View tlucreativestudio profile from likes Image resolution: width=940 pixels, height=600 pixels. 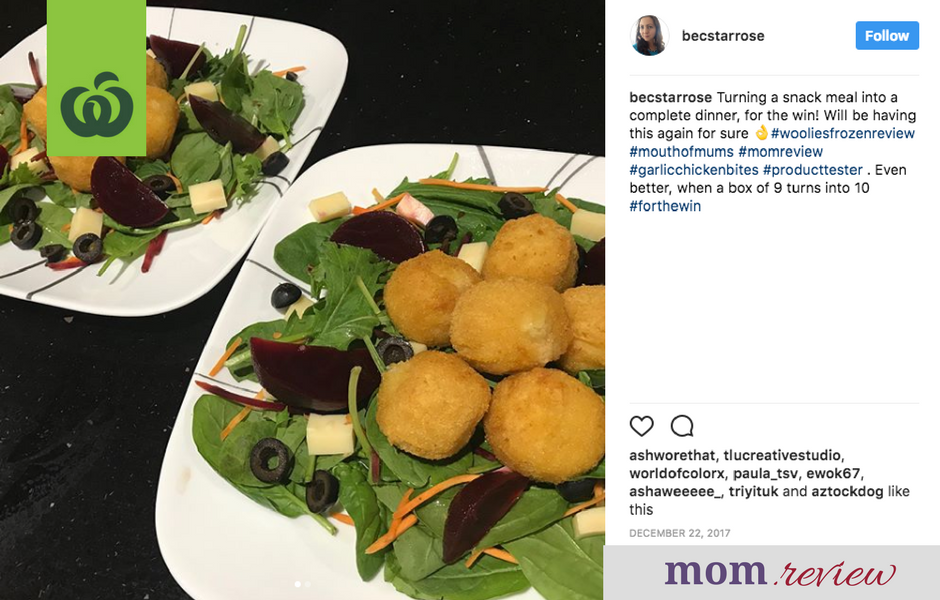point(782,455)
